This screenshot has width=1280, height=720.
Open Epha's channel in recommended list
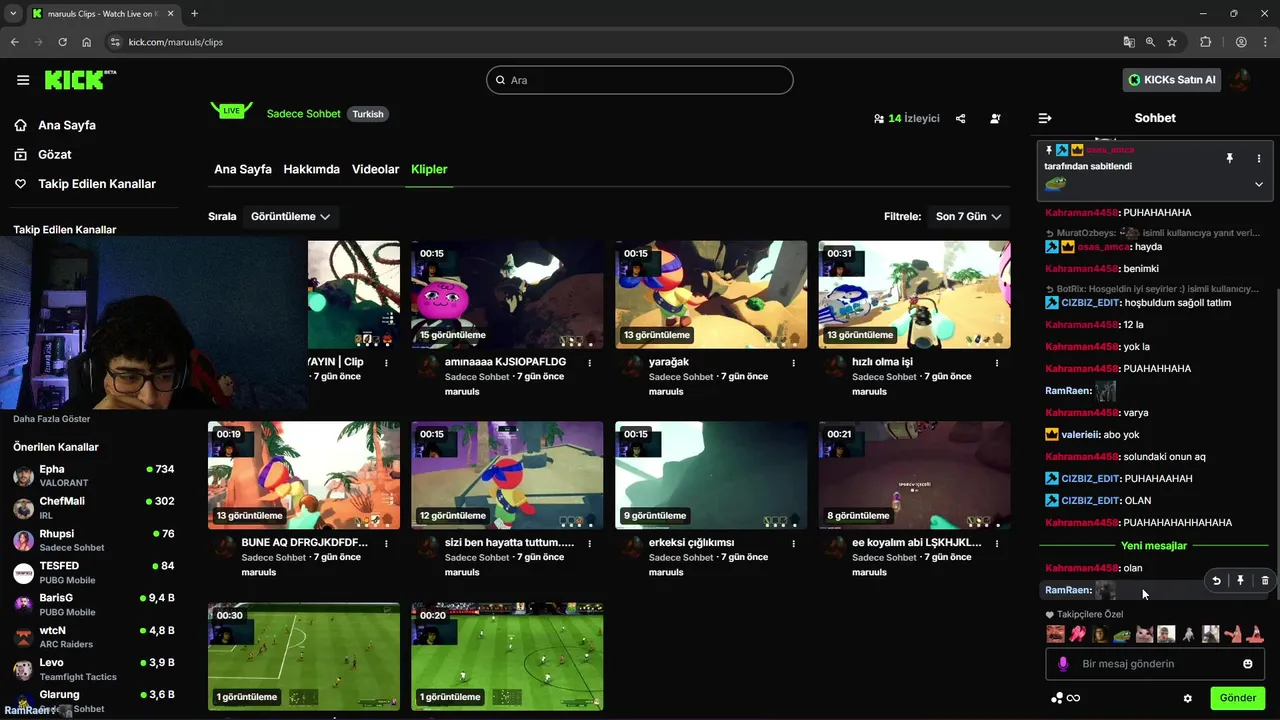[94, 476]
